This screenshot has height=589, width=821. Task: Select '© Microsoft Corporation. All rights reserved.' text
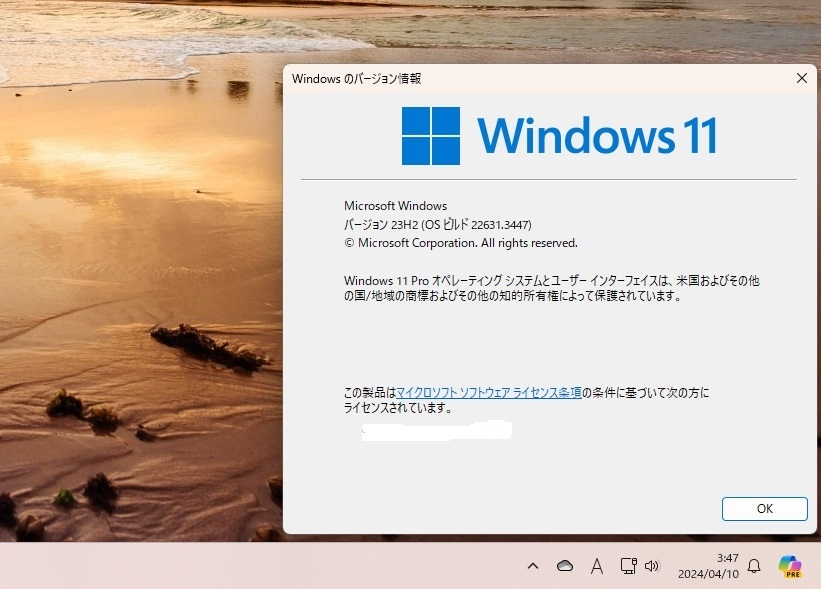click(x=461, y=243)
